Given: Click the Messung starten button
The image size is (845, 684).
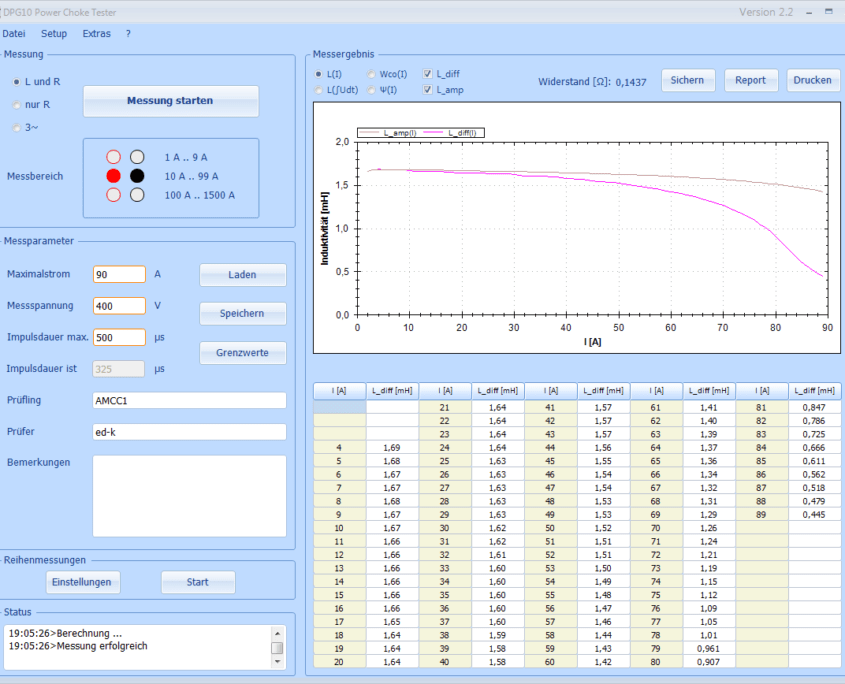Looking at the screenshot, I should pyautogui.click(x=170, y=101).
